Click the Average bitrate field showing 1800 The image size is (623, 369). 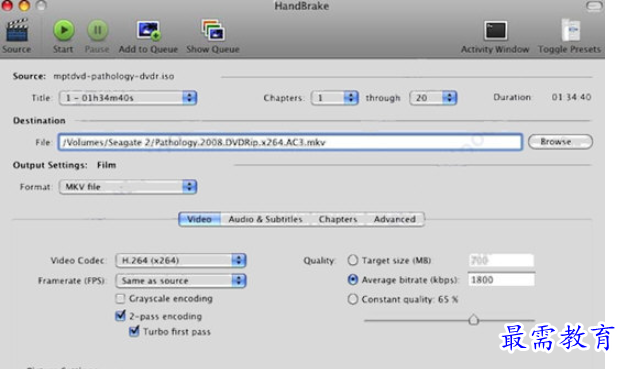501,280
